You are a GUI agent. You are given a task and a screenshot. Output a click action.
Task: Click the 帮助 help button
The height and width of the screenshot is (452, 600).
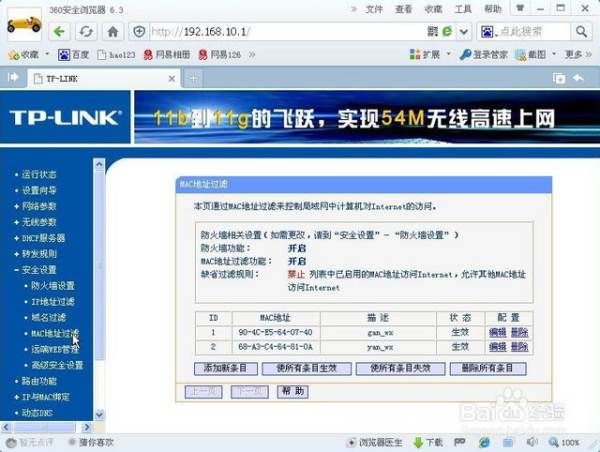[x=293, y=392]
